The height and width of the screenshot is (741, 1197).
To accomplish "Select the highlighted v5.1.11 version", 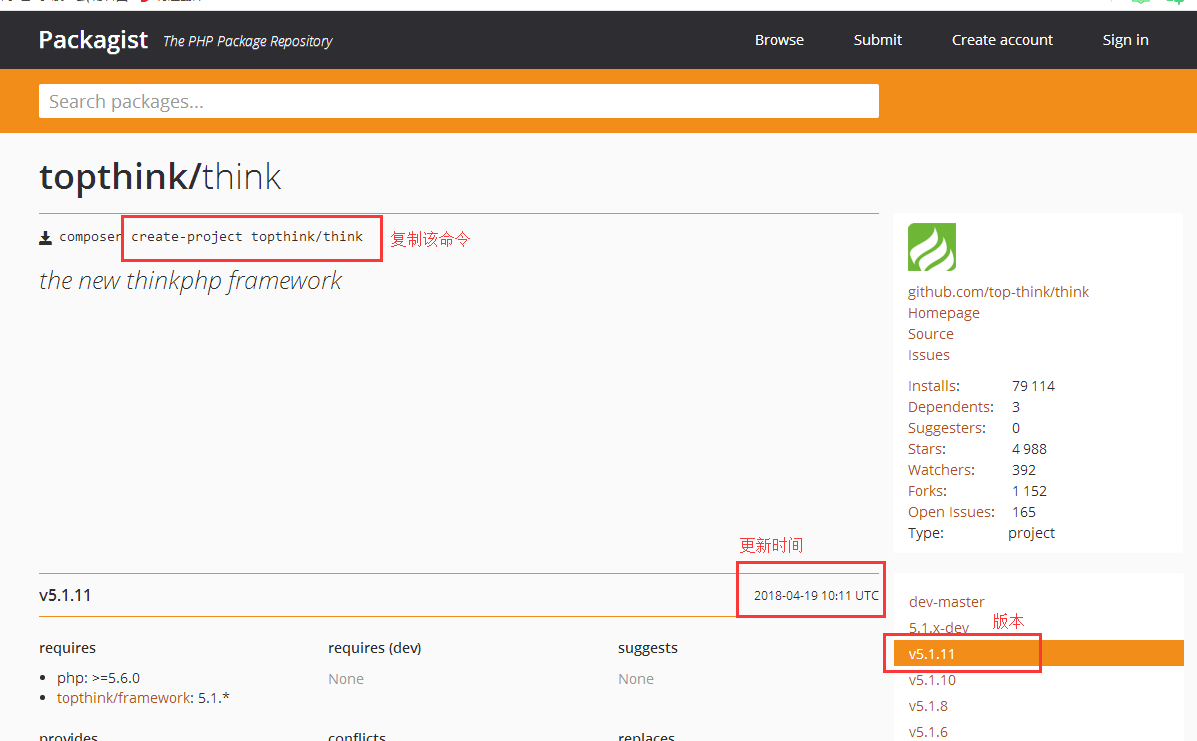I will (1038, 654).
